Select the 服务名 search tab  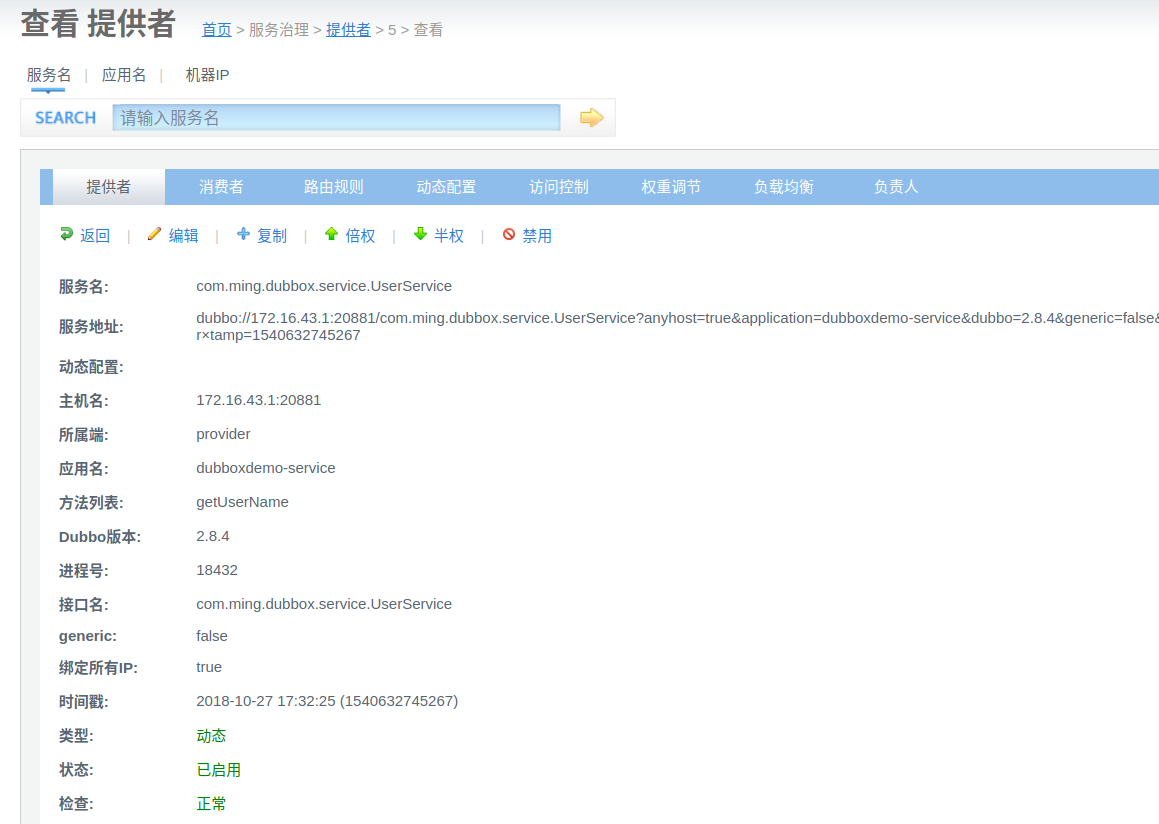pyautogui.click(x=49, y=75)
